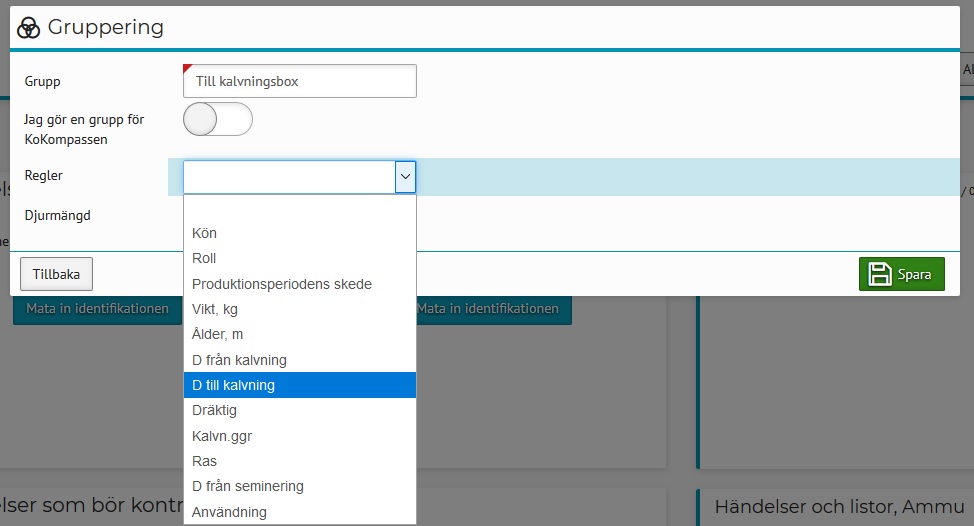Select highlighted 'D till kalvning' option
The height and width of the screenshot is (526, 974).
233,385
